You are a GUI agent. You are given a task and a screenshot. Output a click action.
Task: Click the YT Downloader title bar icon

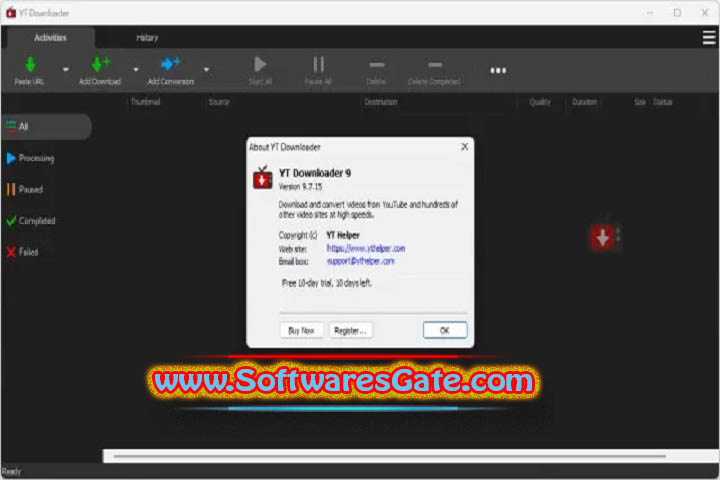click(x=11, y=13)
